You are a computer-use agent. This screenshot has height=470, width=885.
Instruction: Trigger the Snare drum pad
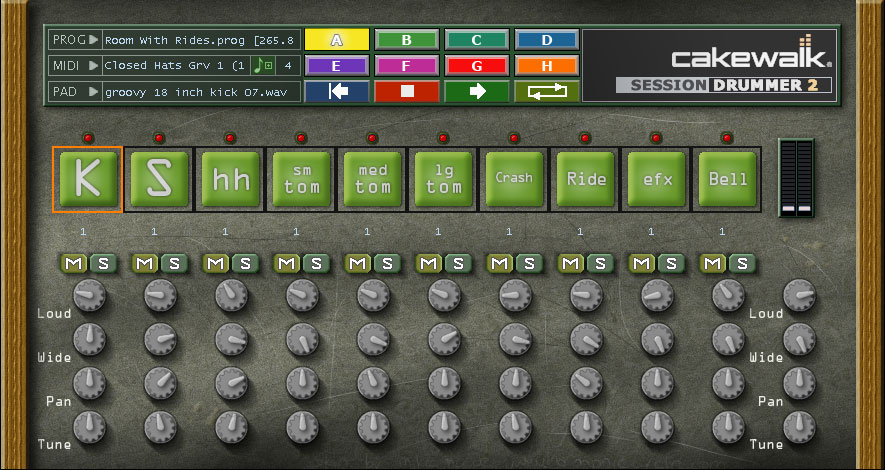click(x=158, y=179)
